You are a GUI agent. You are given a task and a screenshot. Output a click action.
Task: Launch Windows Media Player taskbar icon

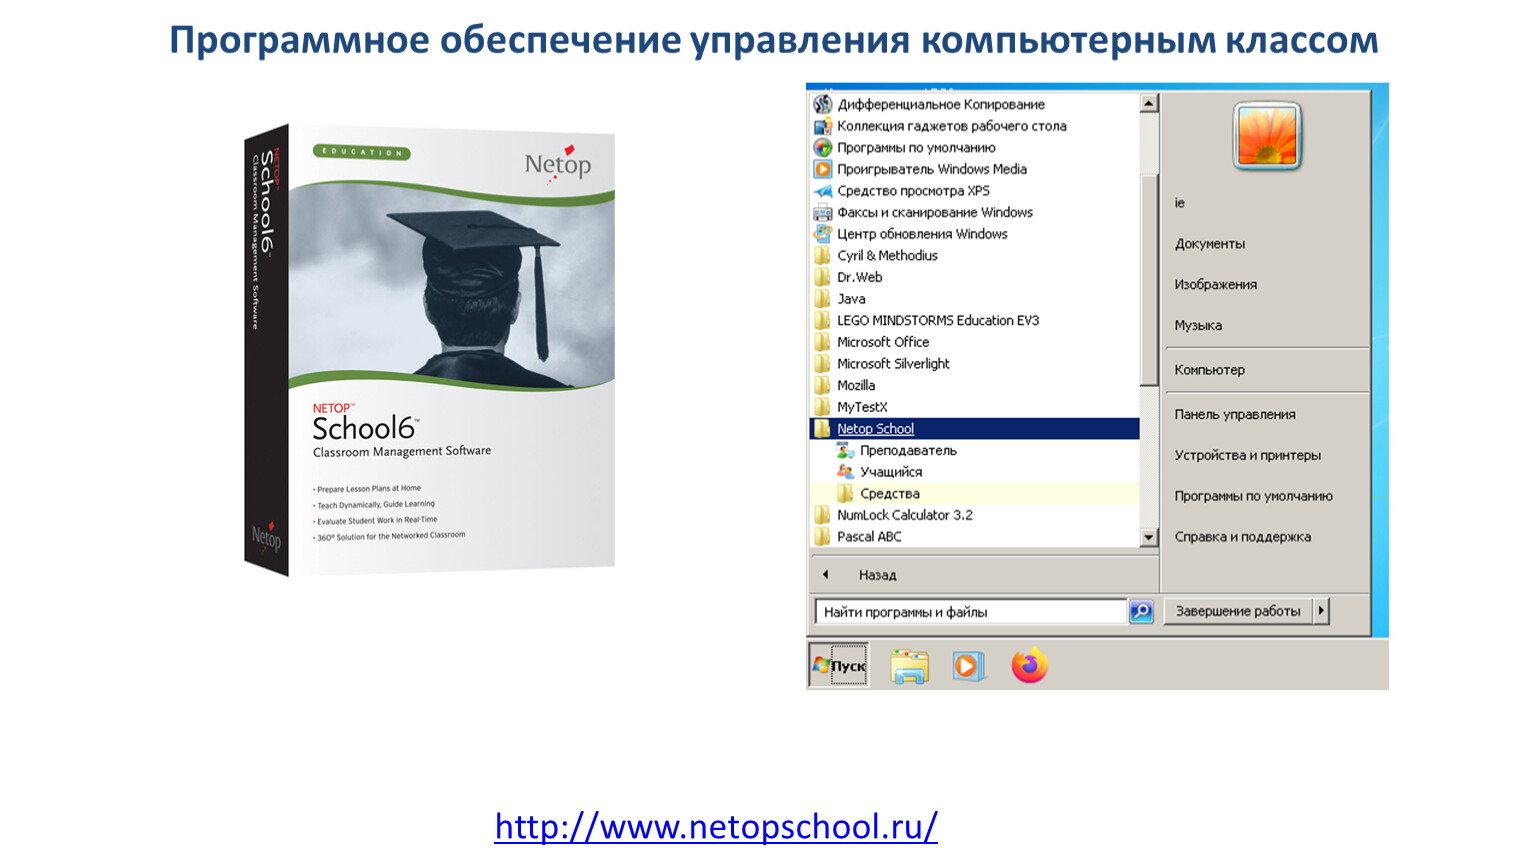tap(968, 666)
